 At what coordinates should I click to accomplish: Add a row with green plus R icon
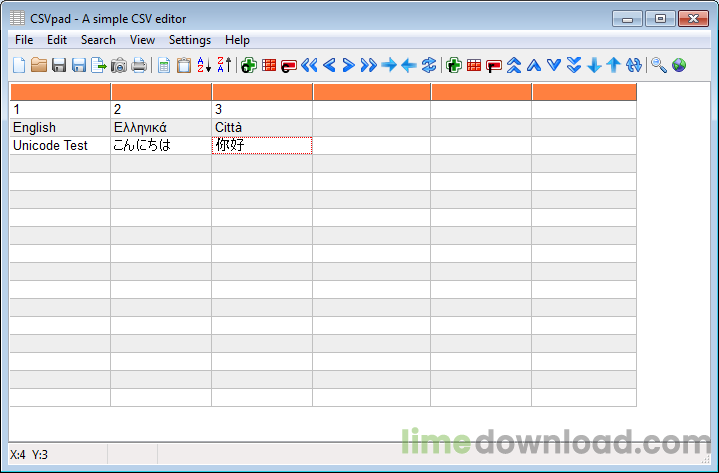click(454, 66)
